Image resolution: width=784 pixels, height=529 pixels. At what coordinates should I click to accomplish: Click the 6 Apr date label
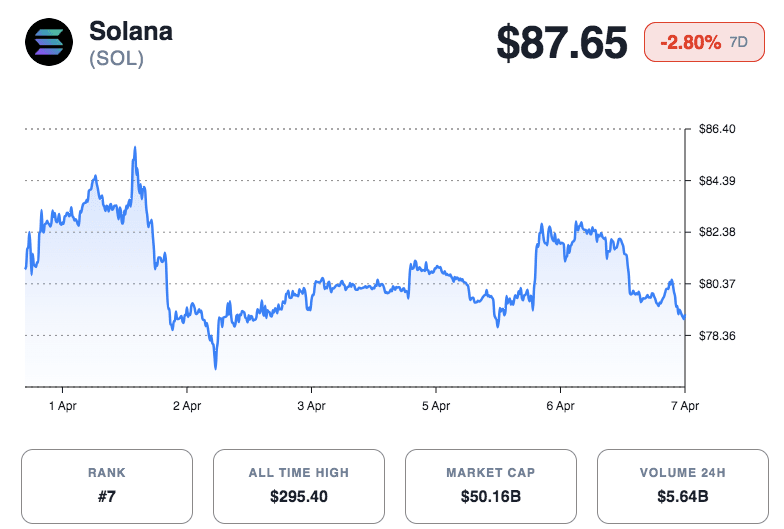560,406
